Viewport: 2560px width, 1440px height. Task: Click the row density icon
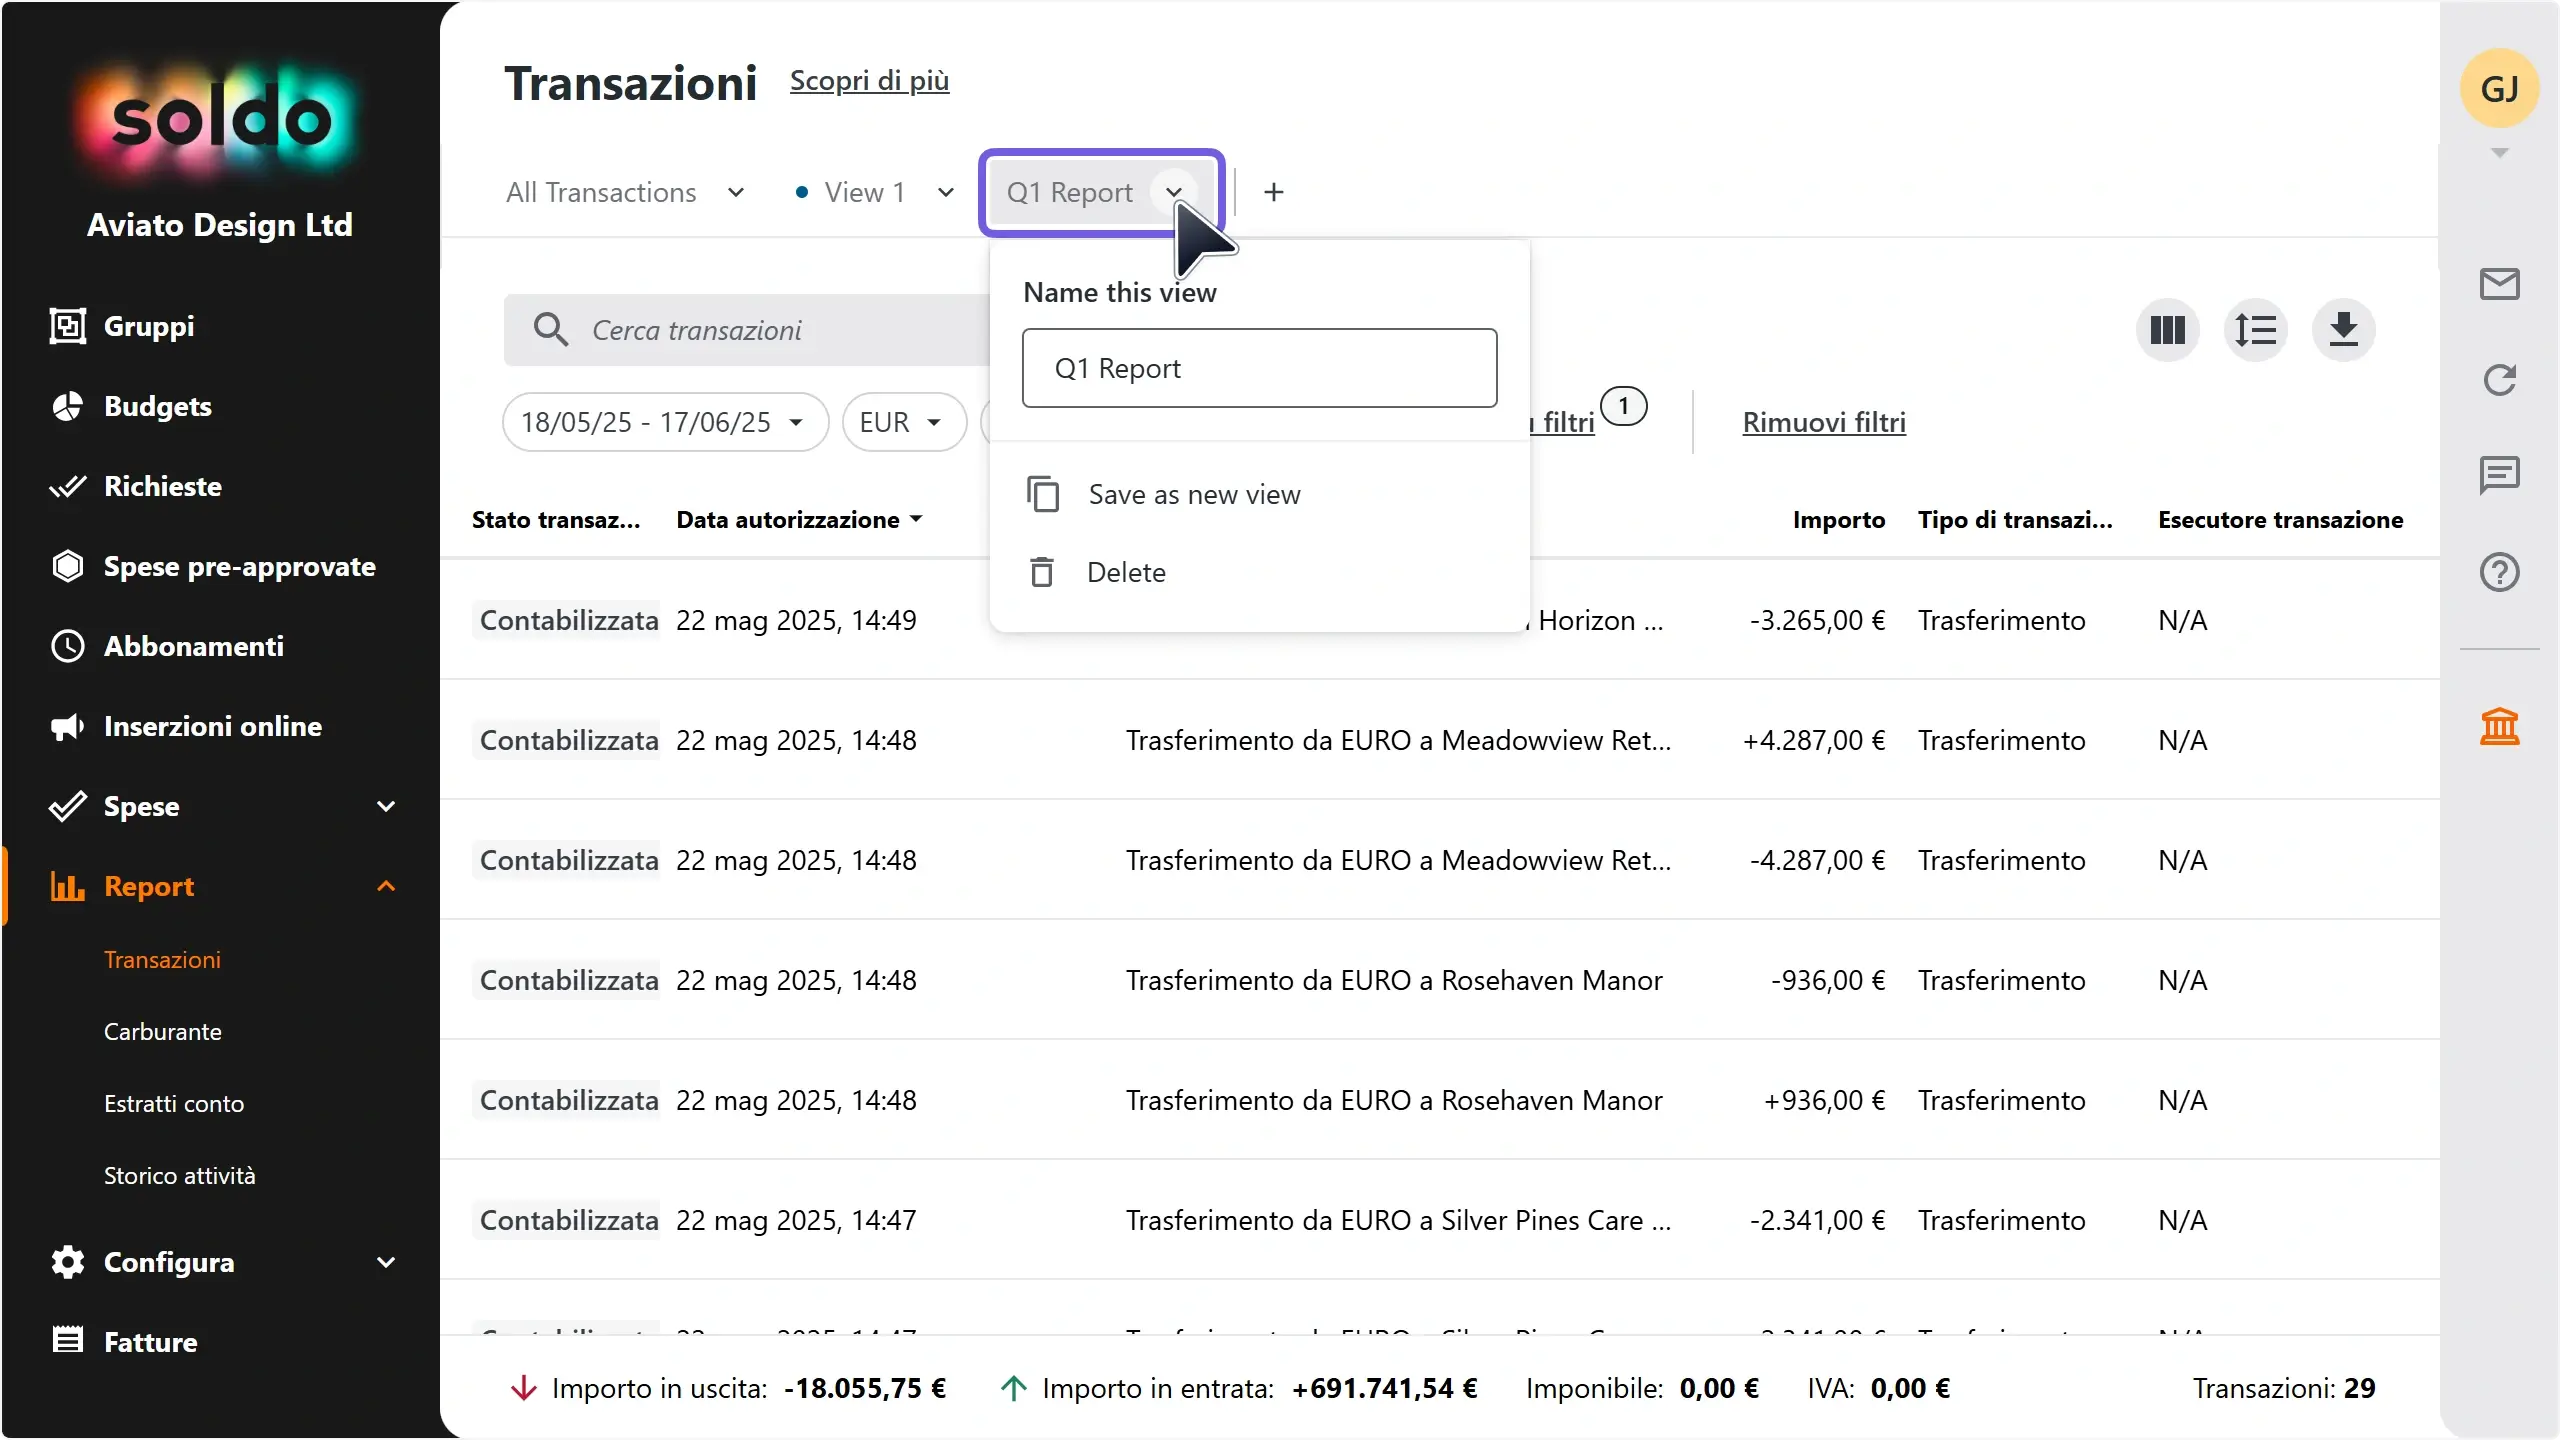click(2255, 330)
